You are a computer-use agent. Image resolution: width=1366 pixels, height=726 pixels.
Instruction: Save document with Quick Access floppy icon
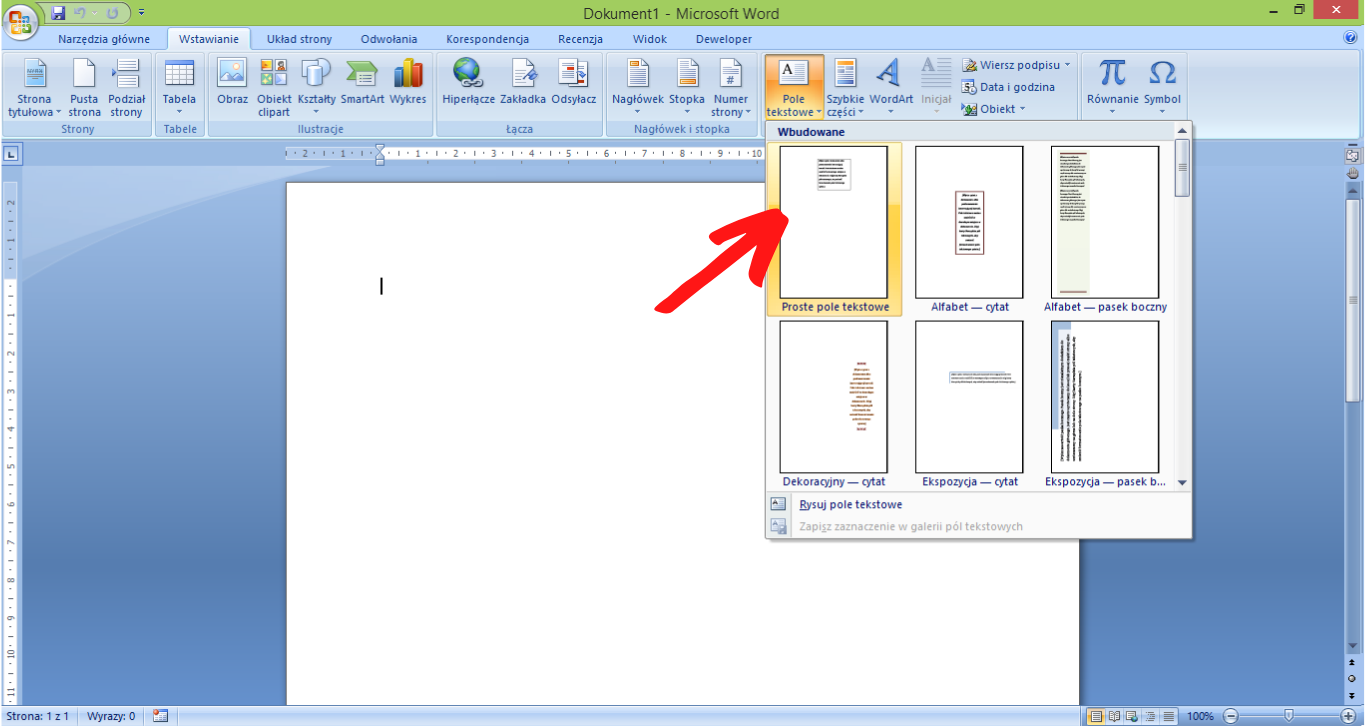(58, 13)
